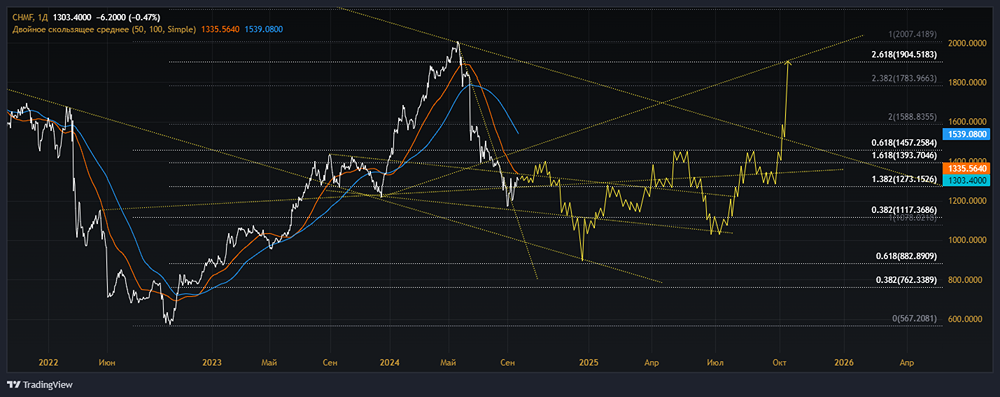Image resolution: width=1000 pixels, height=397 pixels.
Task: Select Fibonacci label 2.618(1904.5183)
Action: [x=904, y=55]
